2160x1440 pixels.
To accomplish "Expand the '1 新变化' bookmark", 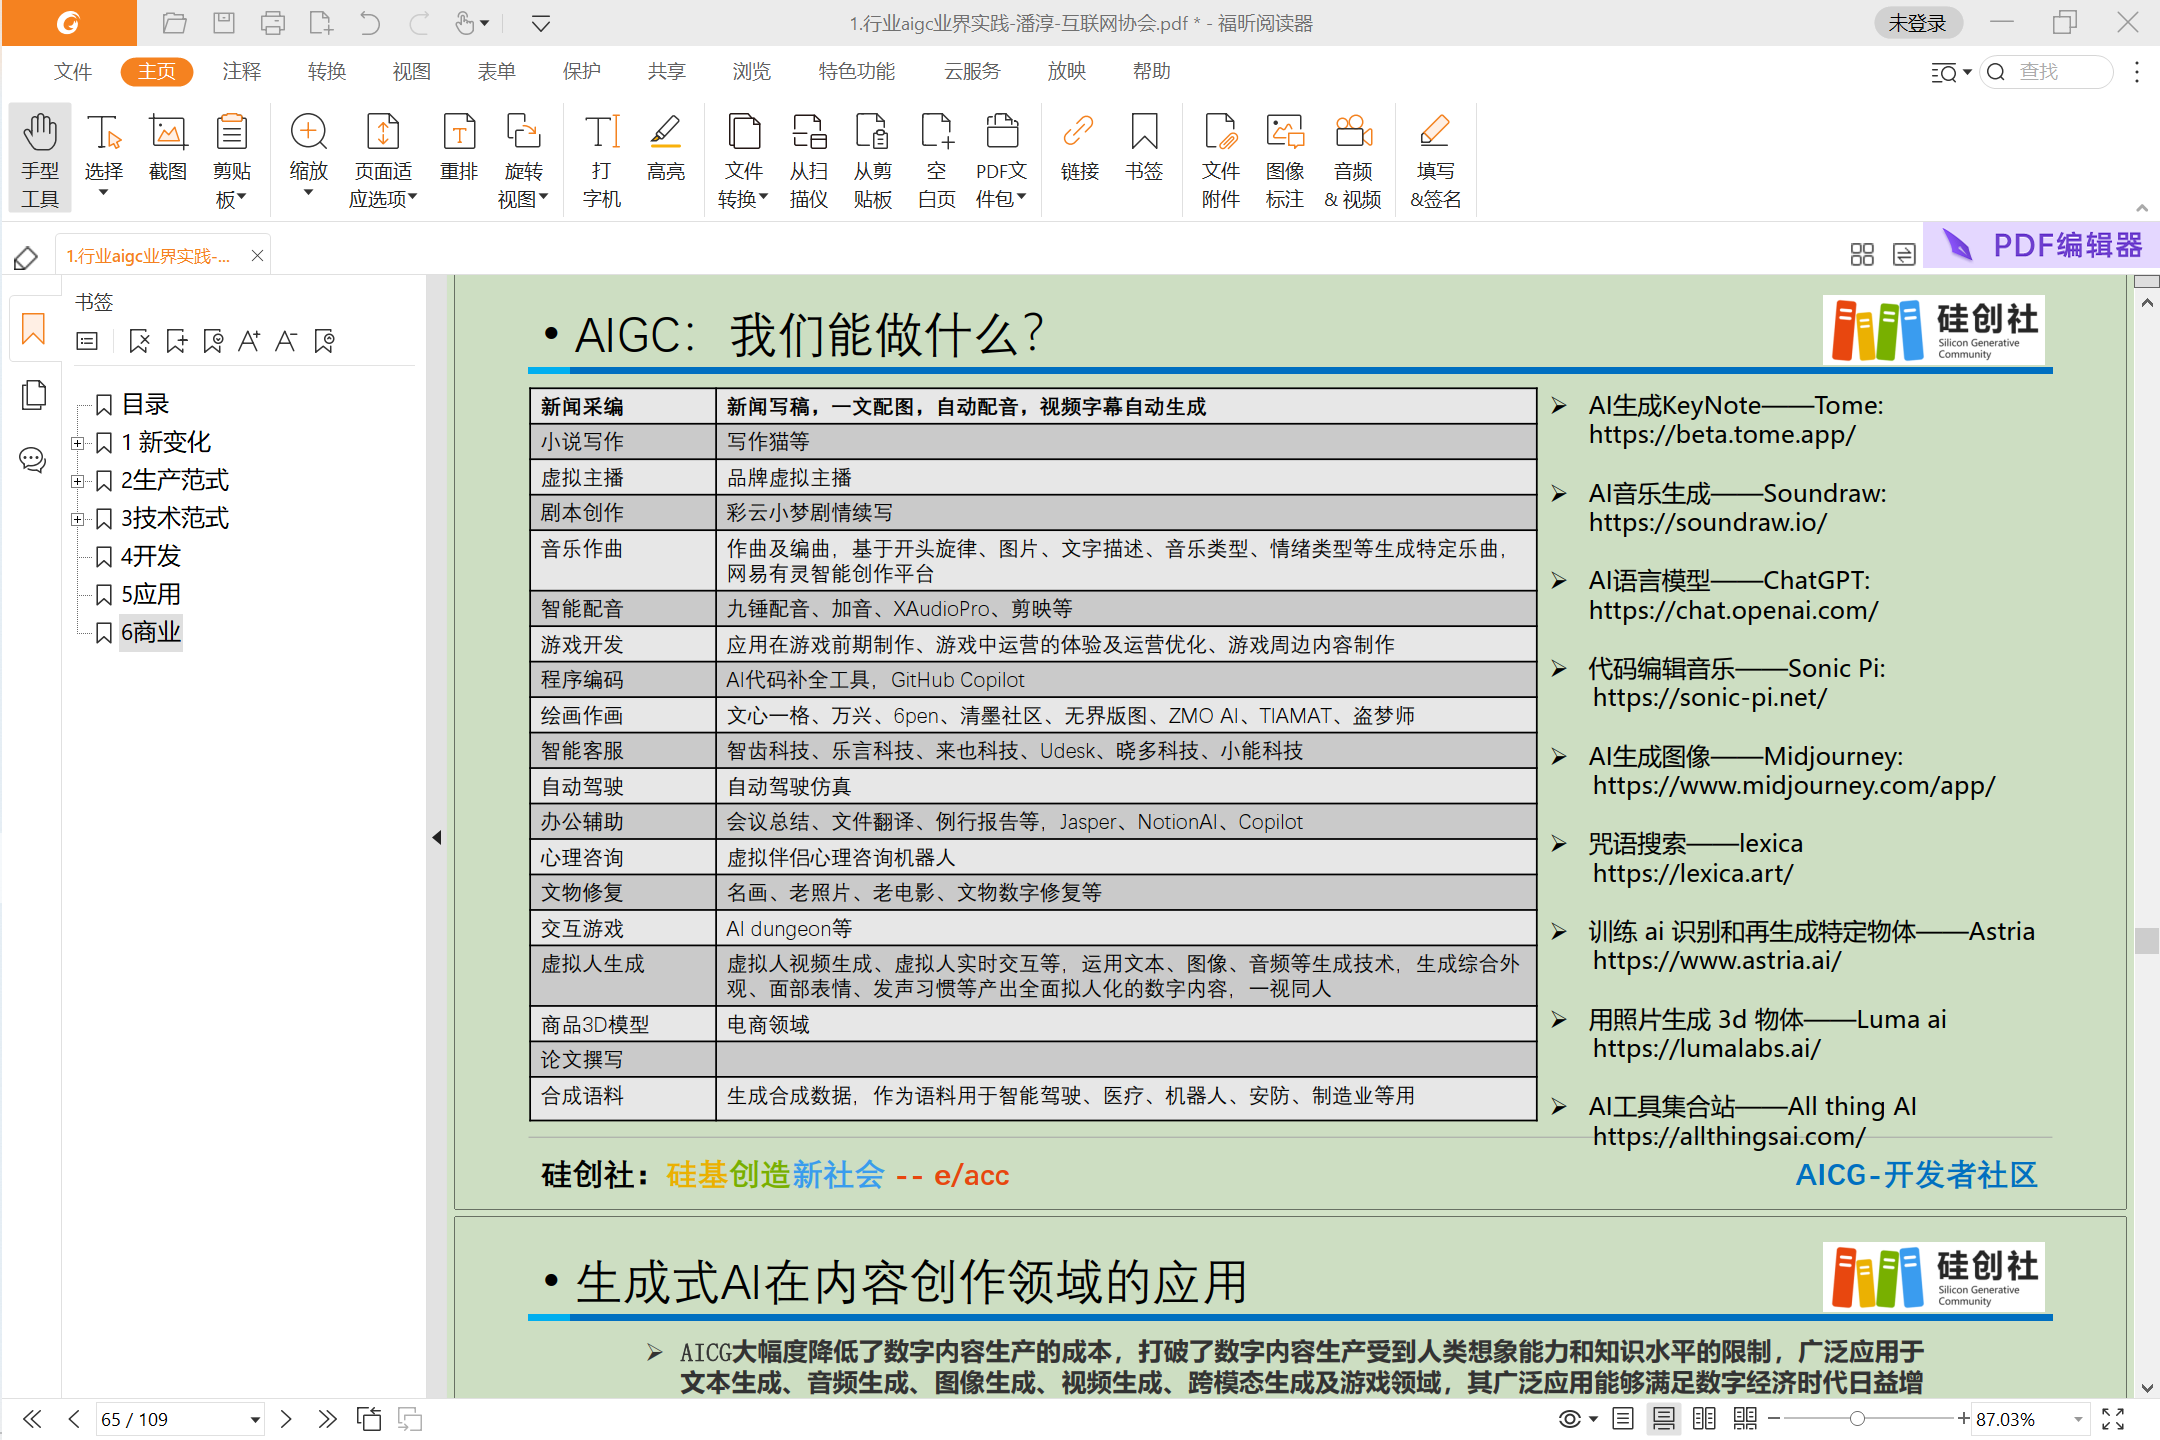I will point(77,442).
